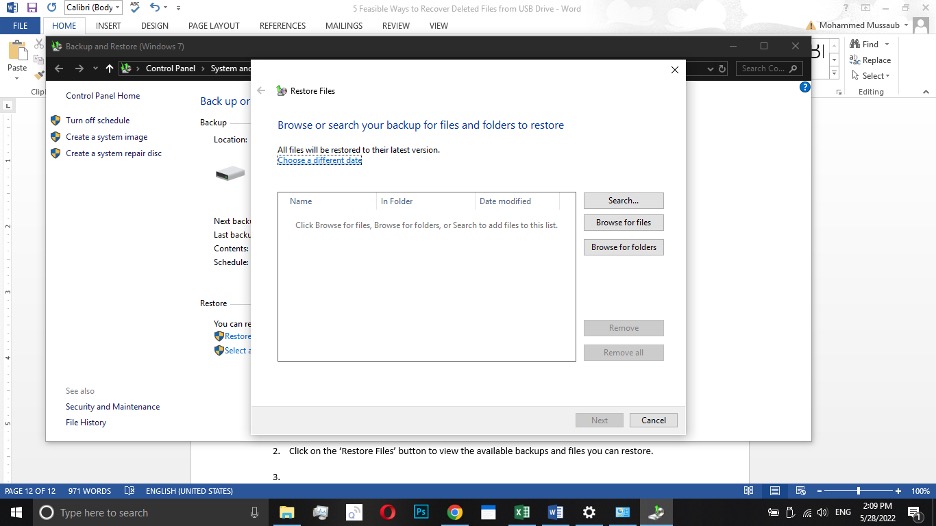
Task: Click the Turn off schedule link
Action: click(97, 120)
